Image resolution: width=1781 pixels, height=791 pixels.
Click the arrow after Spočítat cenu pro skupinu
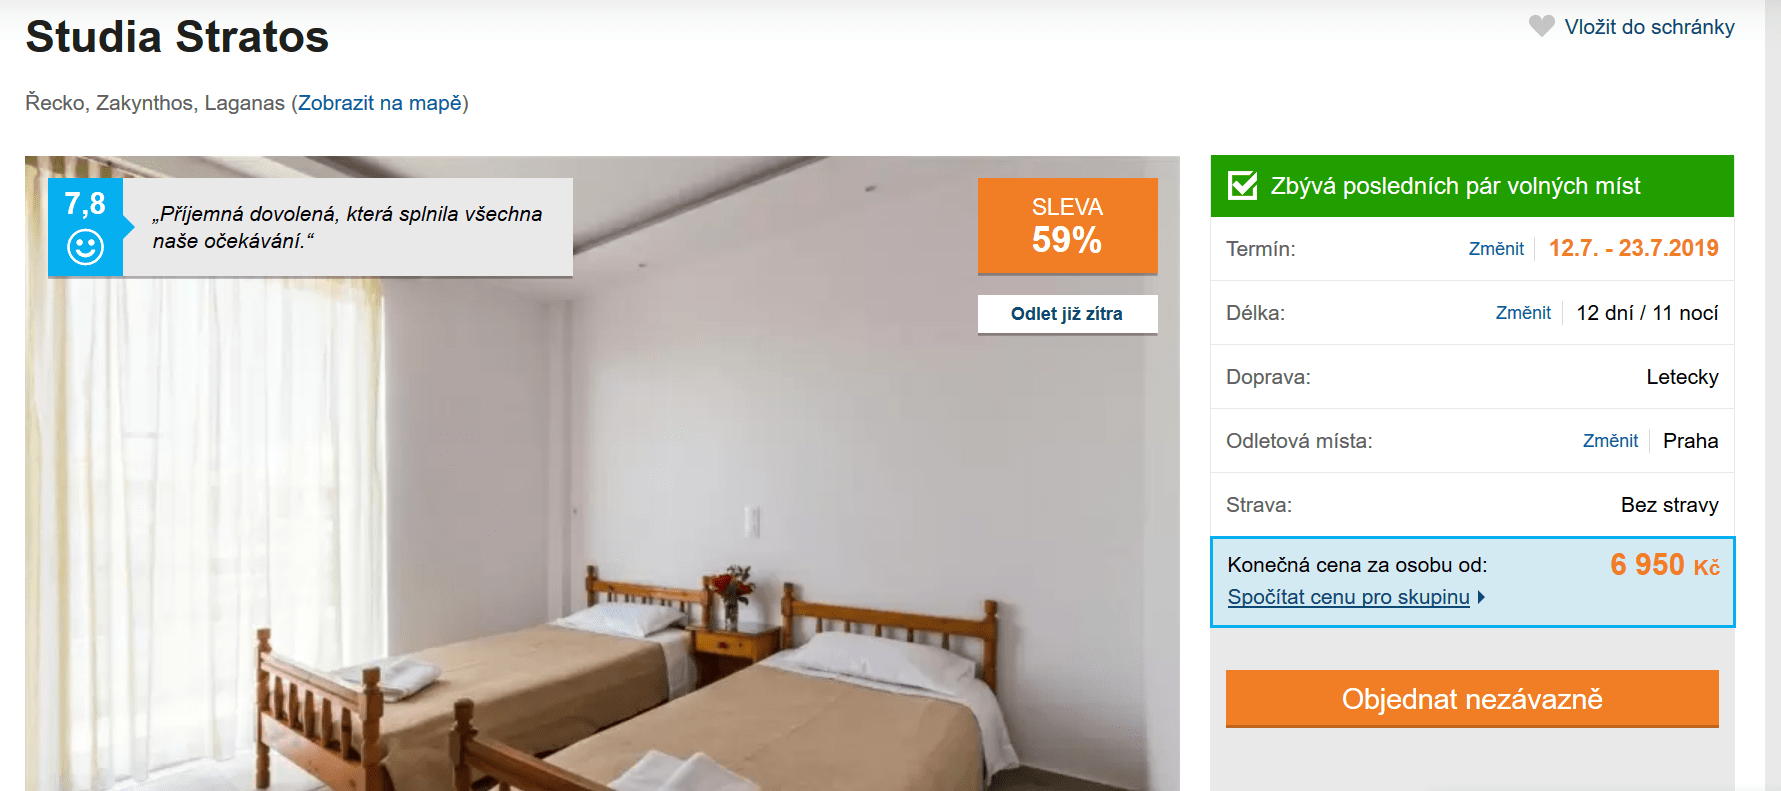(1481, 597)
